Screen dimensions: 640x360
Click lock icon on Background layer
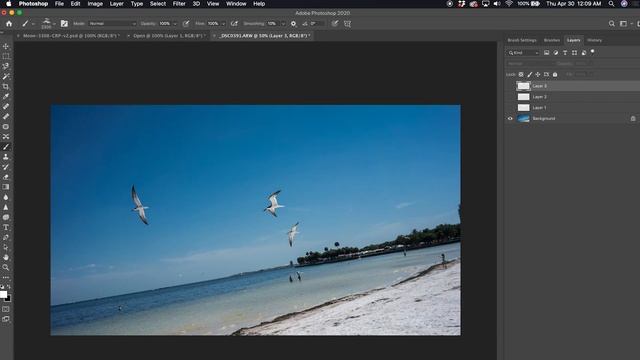(x=633, y=118)
